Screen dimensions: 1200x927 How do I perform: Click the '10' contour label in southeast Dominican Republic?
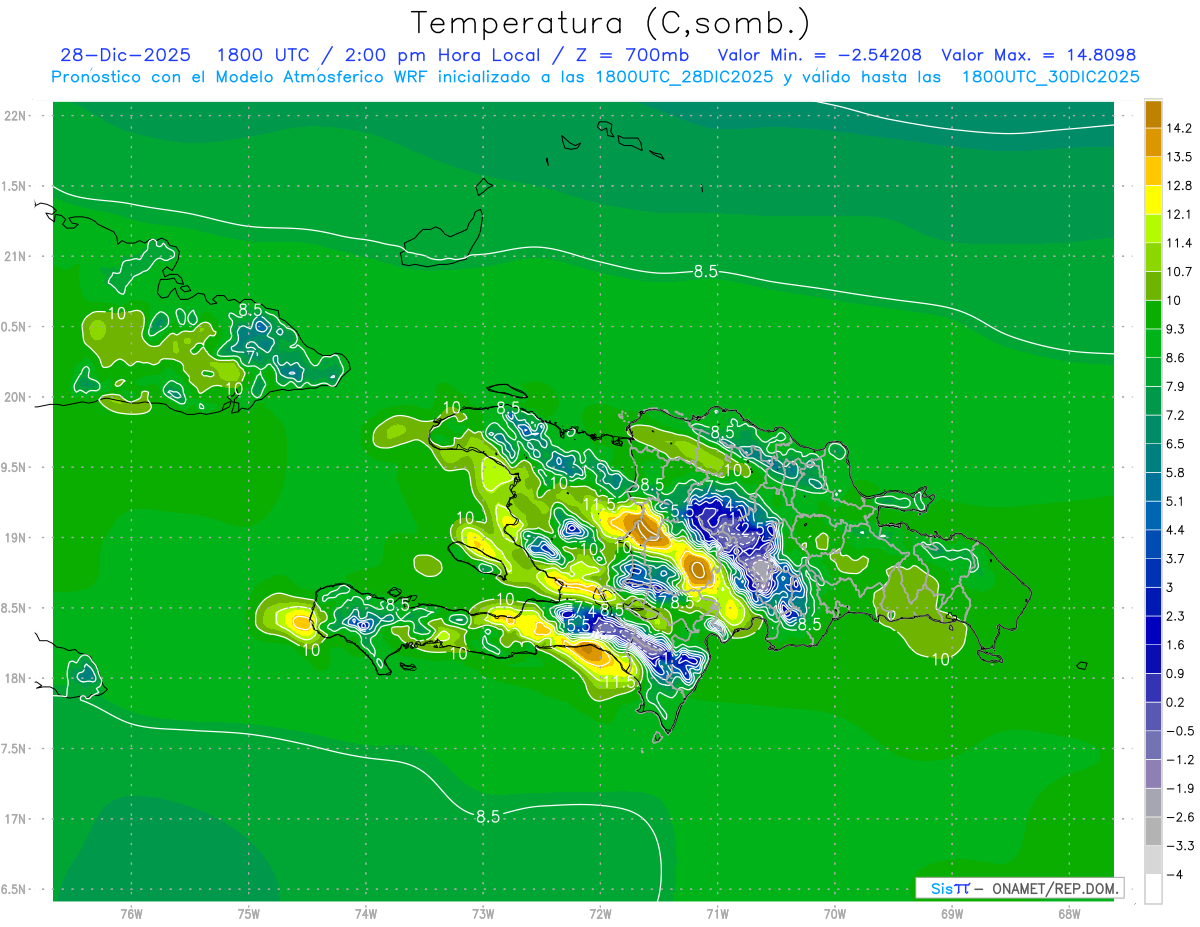[941, 660]
